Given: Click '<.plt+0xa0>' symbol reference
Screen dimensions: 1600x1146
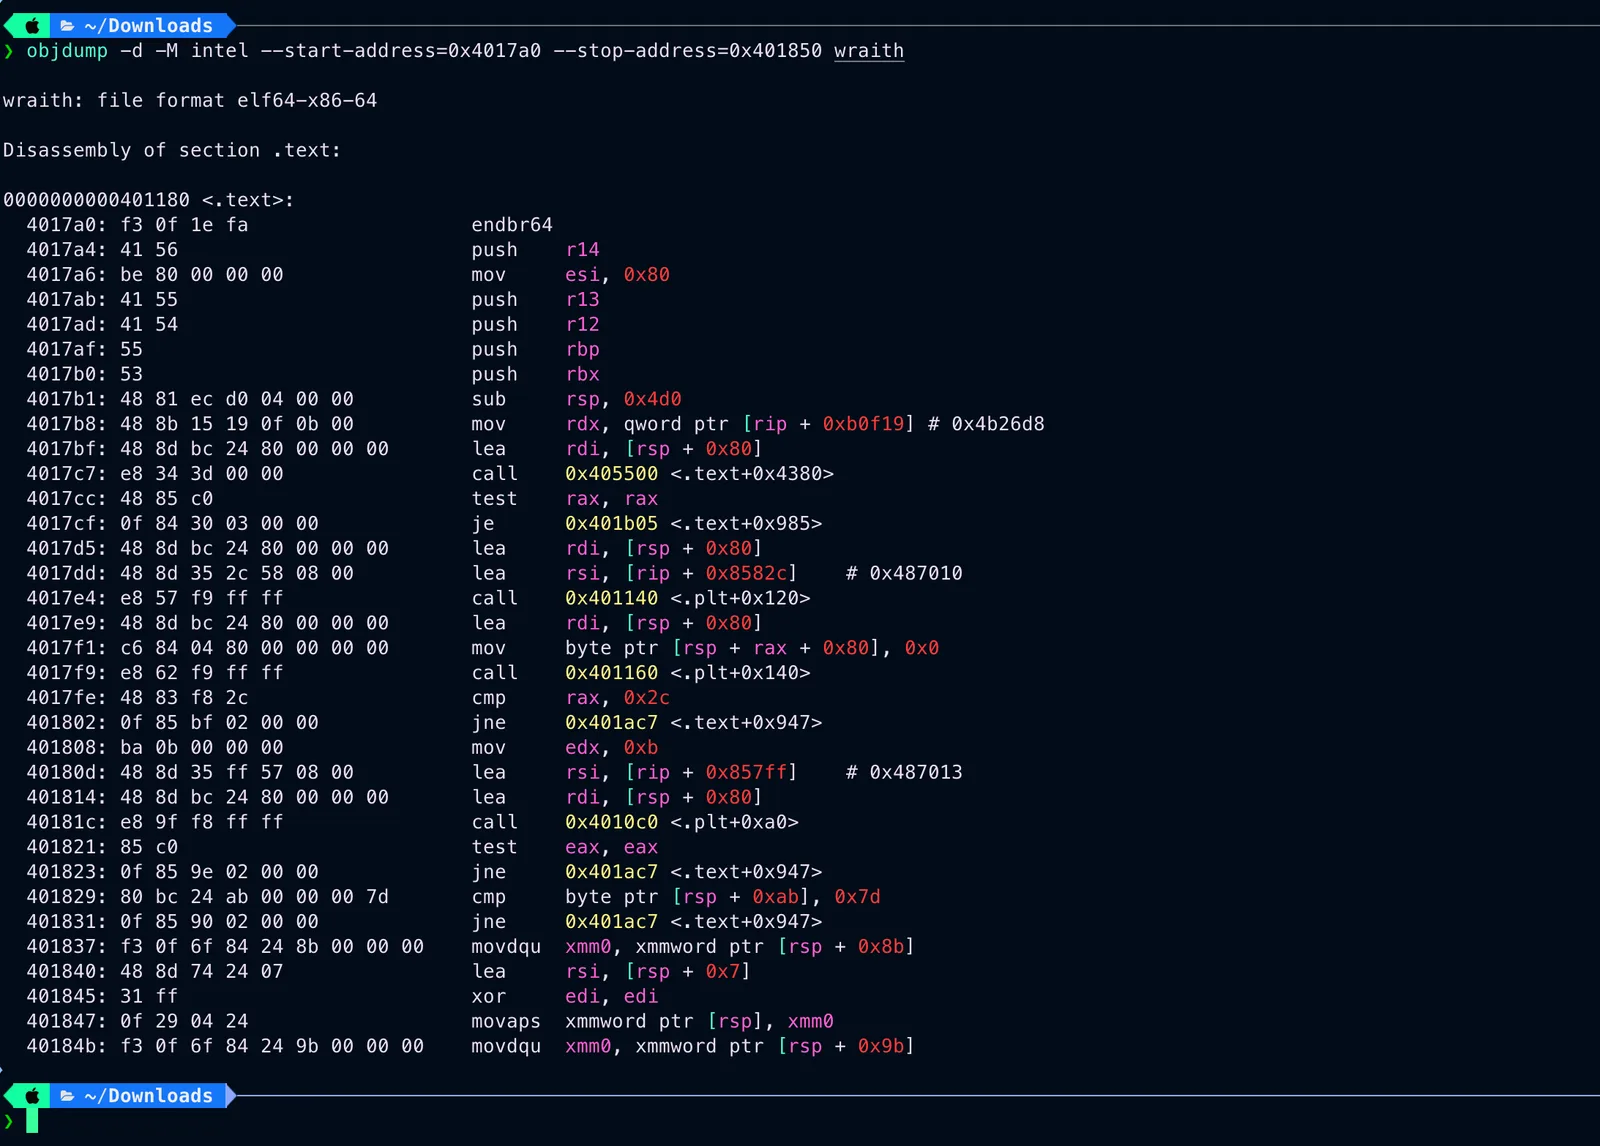Looking at the screenshot, I should 735,822.
